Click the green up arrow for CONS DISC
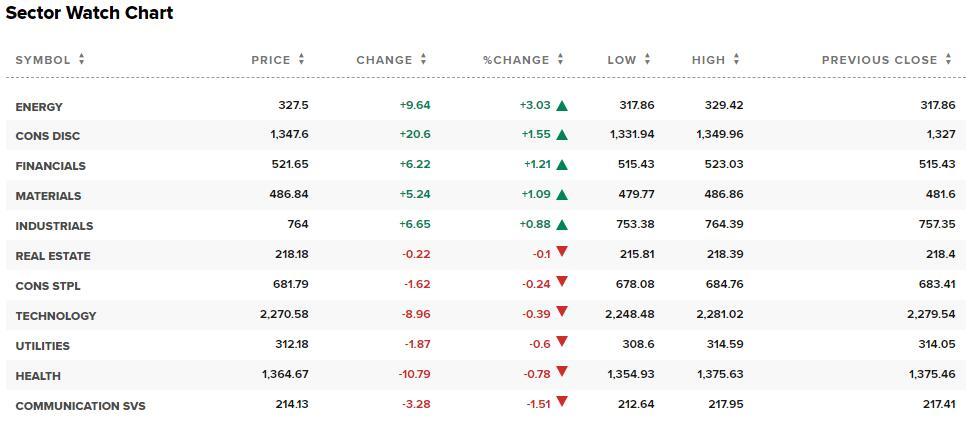This screenshot has width=970, height=427. pos(562,135)
